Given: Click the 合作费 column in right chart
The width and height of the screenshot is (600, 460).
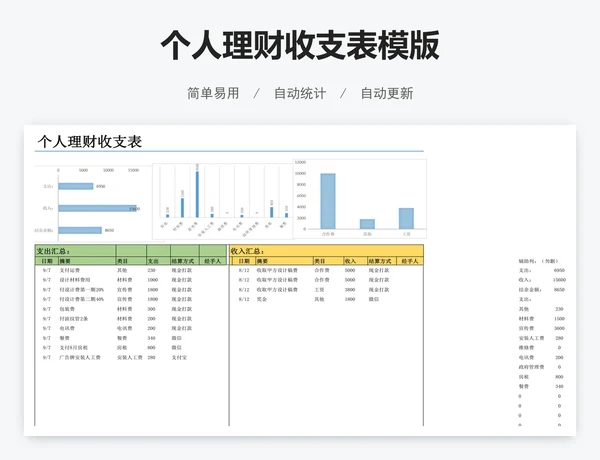Looking at the screenshot, I should (328, 201).
